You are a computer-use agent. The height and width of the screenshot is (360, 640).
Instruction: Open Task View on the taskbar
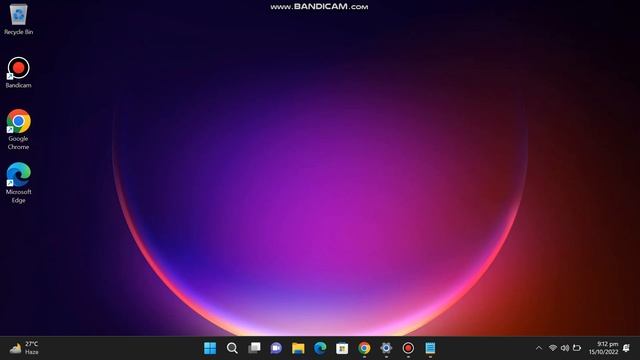[x=254, y=348]
